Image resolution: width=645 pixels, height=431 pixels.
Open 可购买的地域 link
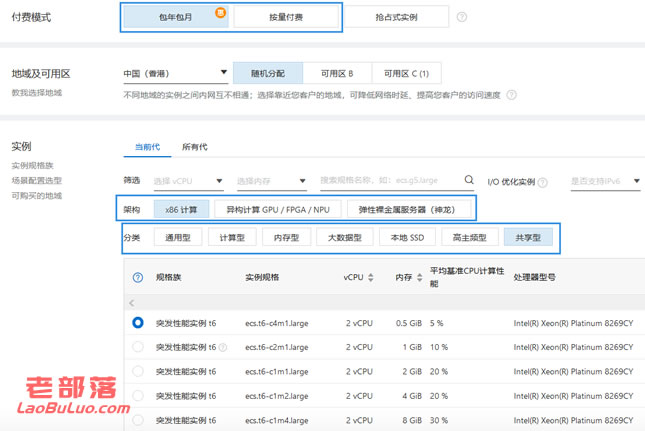pos(37,195)
